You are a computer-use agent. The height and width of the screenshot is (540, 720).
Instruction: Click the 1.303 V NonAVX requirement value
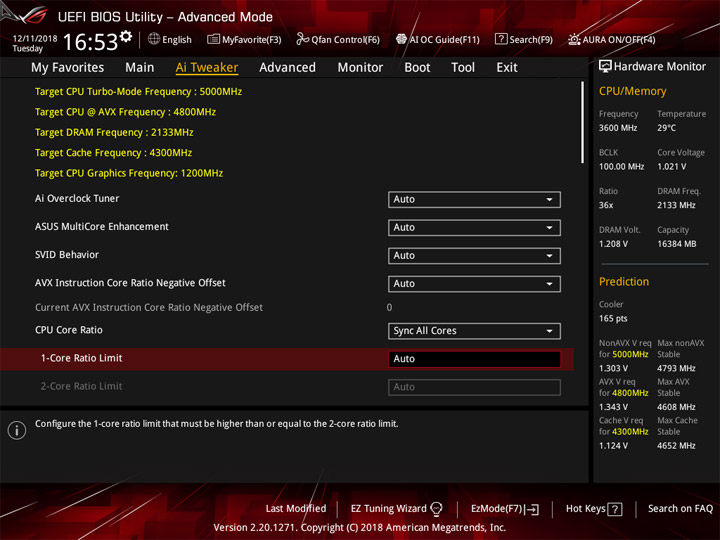tap(613, 368)
